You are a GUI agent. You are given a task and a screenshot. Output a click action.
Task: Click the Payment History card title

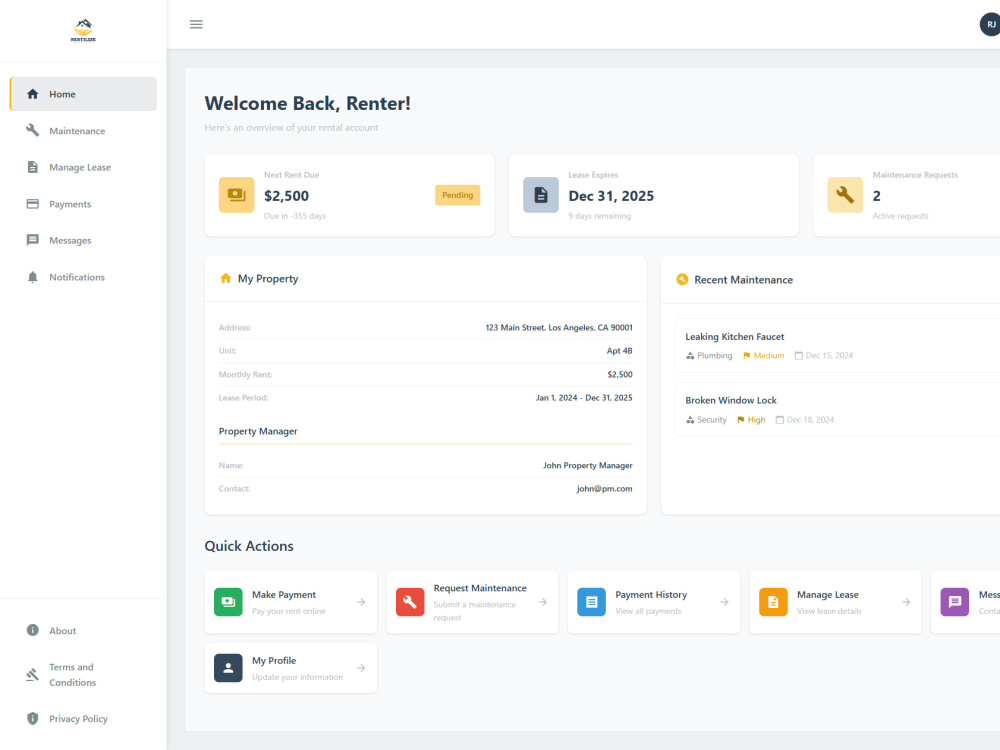(x=651, y=594)
